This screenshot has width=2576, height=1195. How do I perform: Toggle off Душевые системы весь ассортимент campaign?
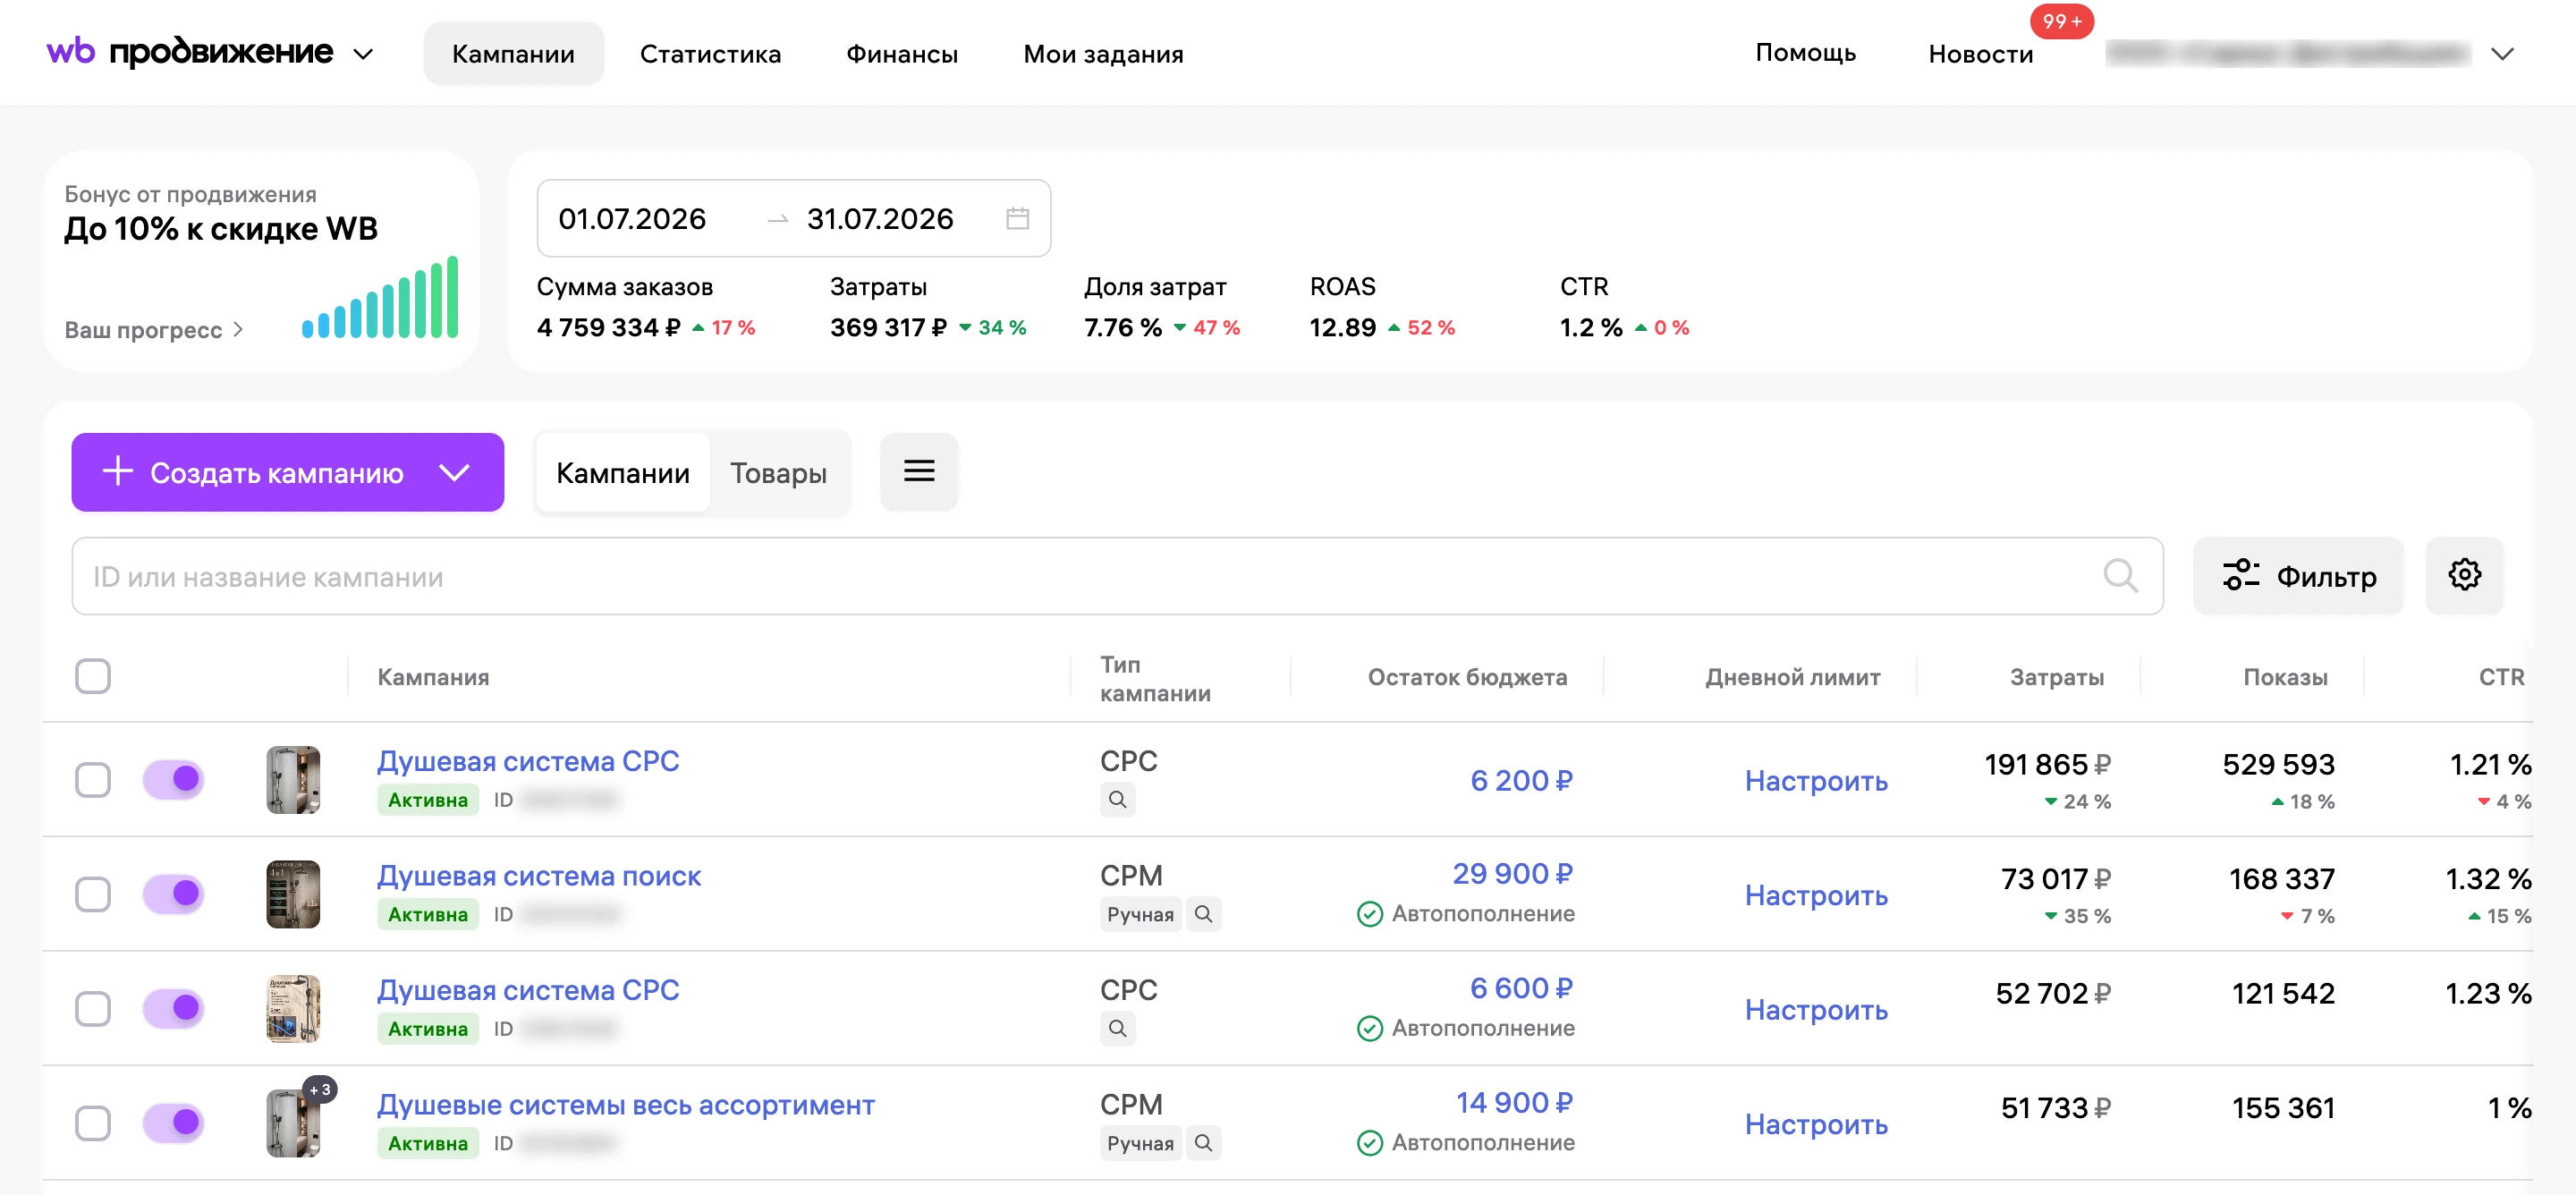173,1123
